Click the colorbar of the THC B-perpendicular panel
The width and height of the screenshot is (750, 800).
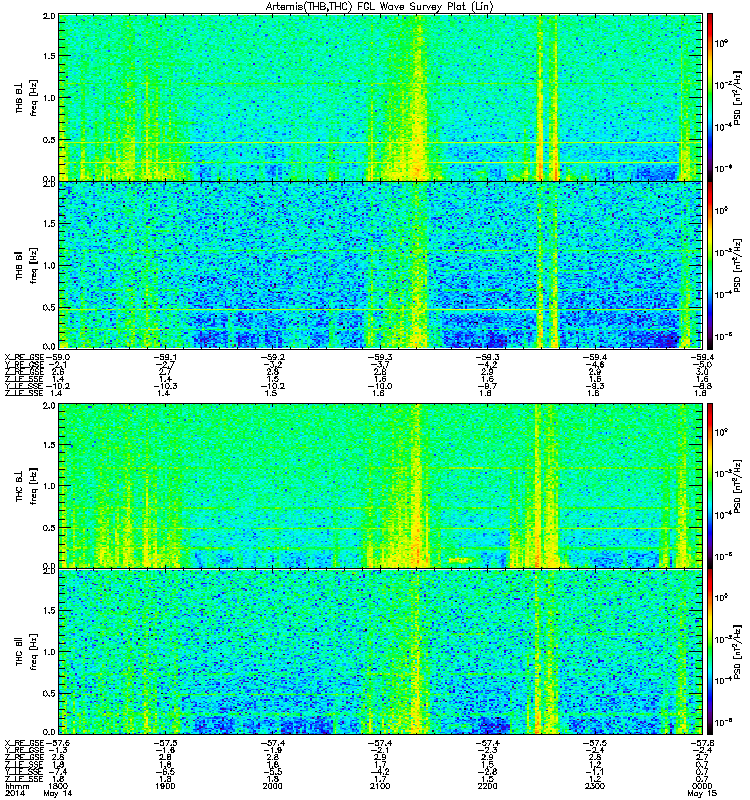(x=710, y=485)
